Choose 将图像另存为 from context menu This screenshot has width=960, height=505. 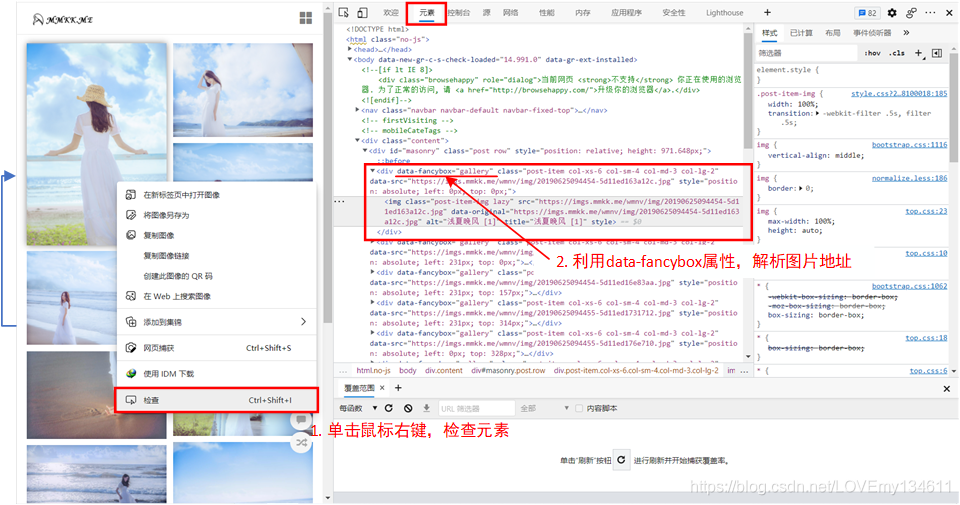[217, 215]
